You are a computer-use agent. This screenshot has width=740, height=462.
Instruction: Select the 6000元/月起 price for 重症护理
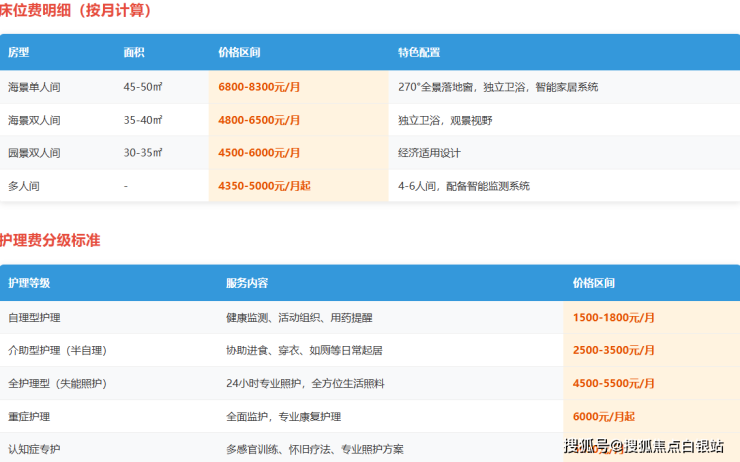coord(604,417)
